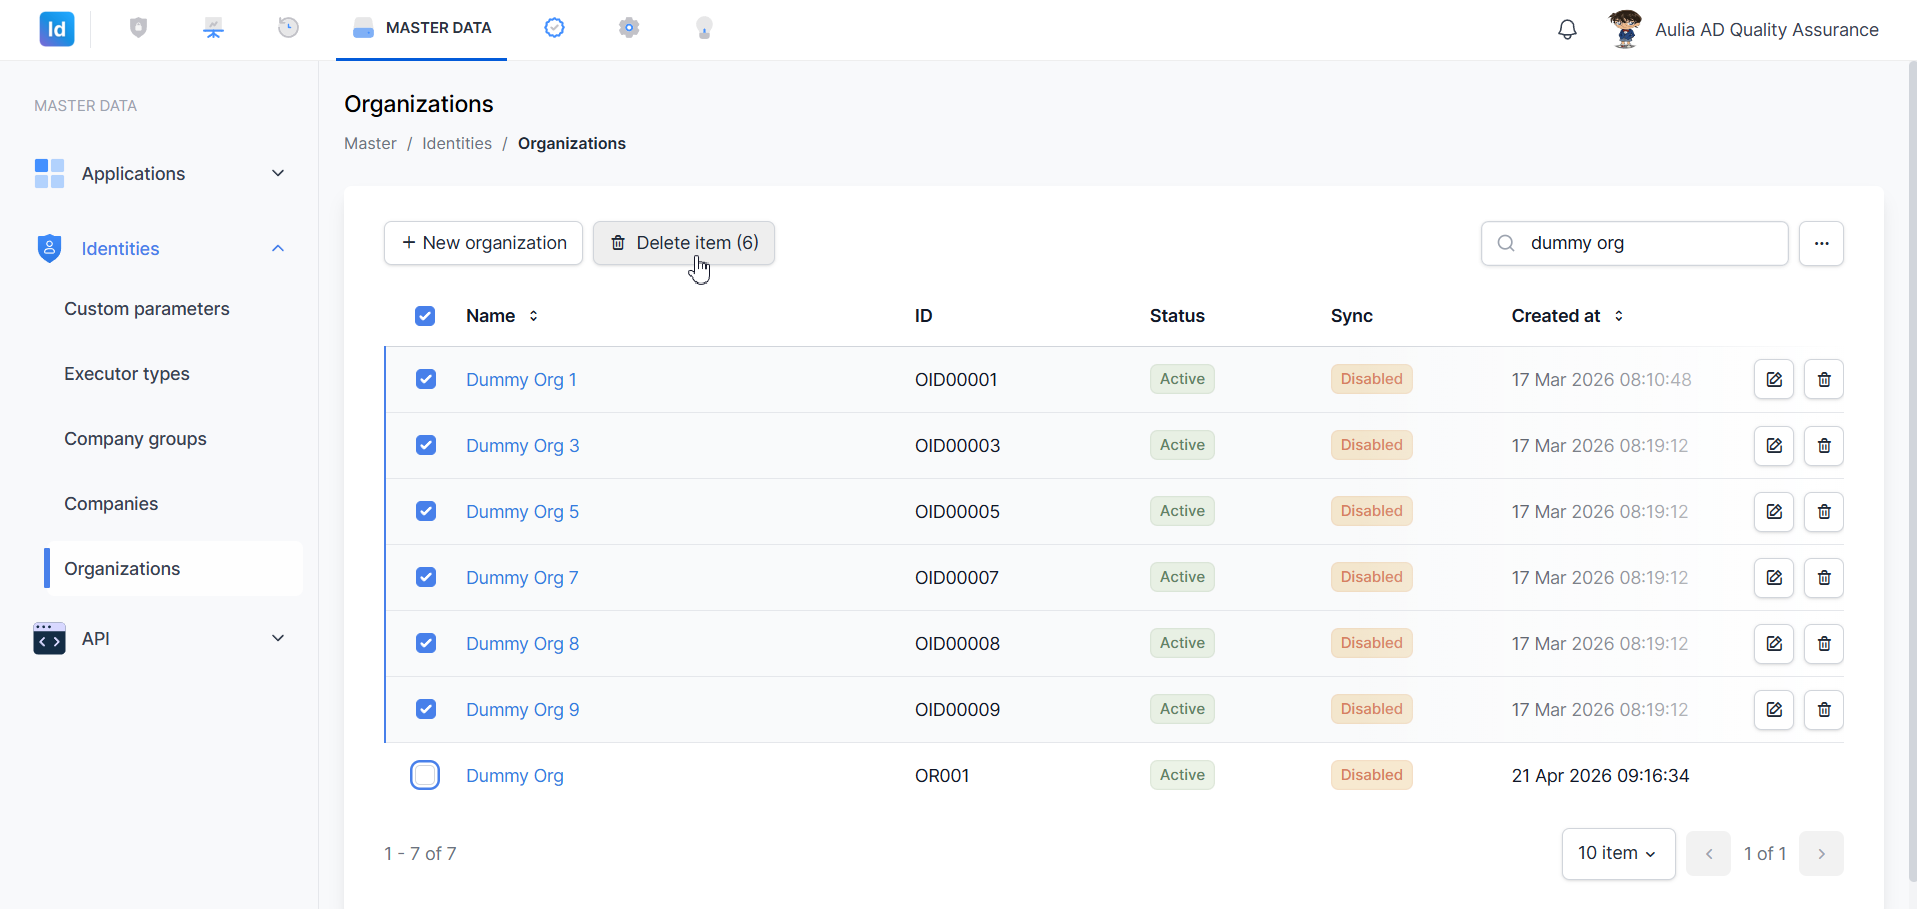Click the 1 - 7 of 7 count
This screenshot has height=909, width=1917.
[x=420, y=854]
